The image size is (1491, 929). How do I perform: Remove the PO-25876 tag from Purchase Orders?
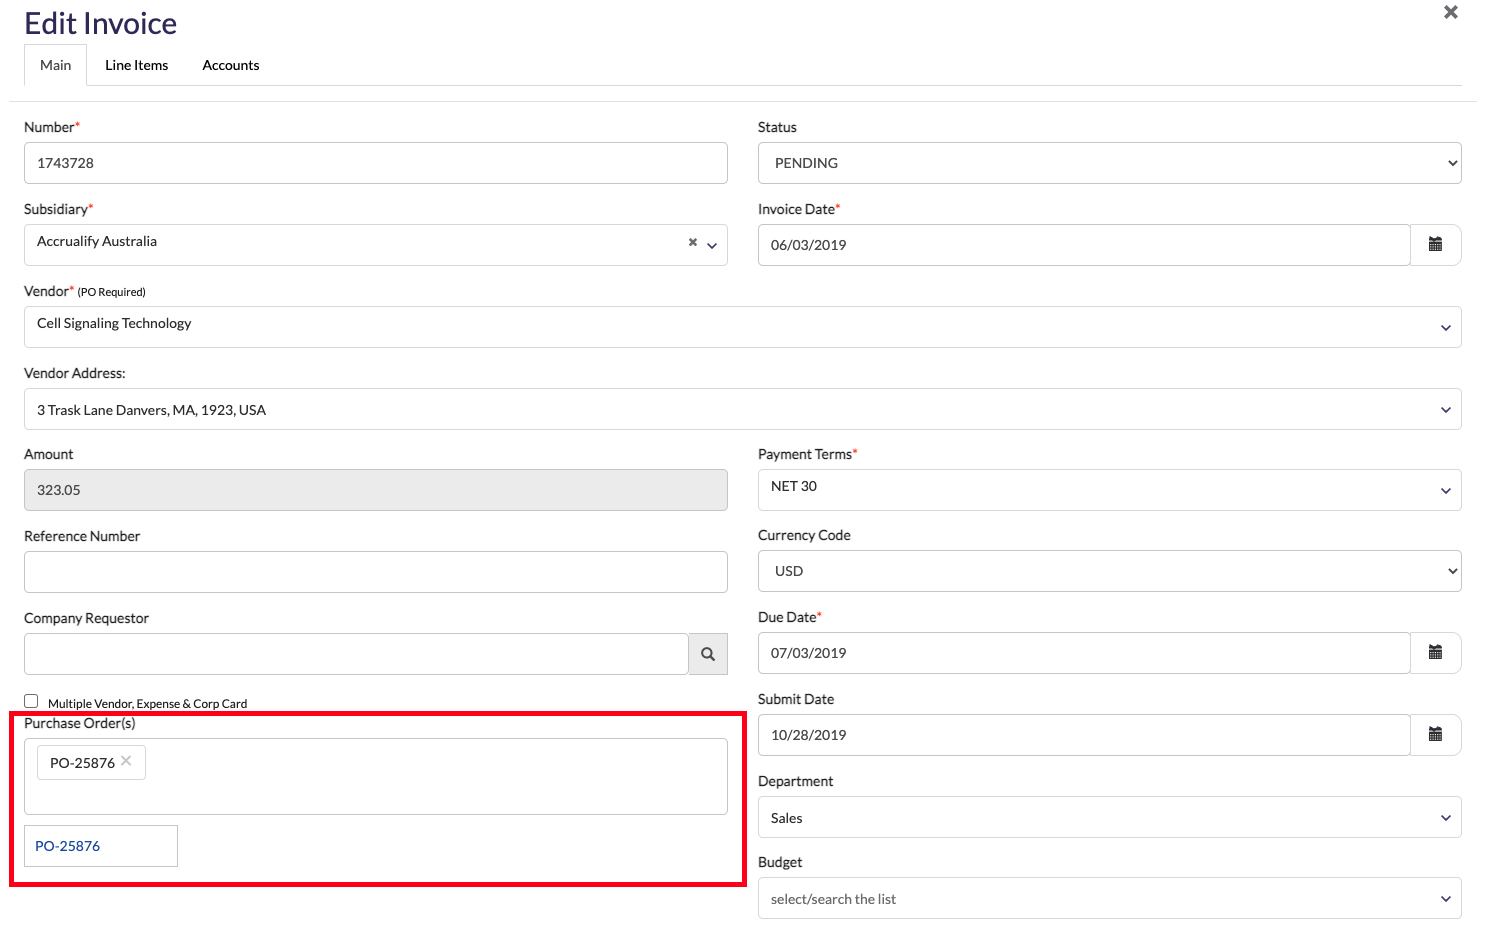(126, 761)
